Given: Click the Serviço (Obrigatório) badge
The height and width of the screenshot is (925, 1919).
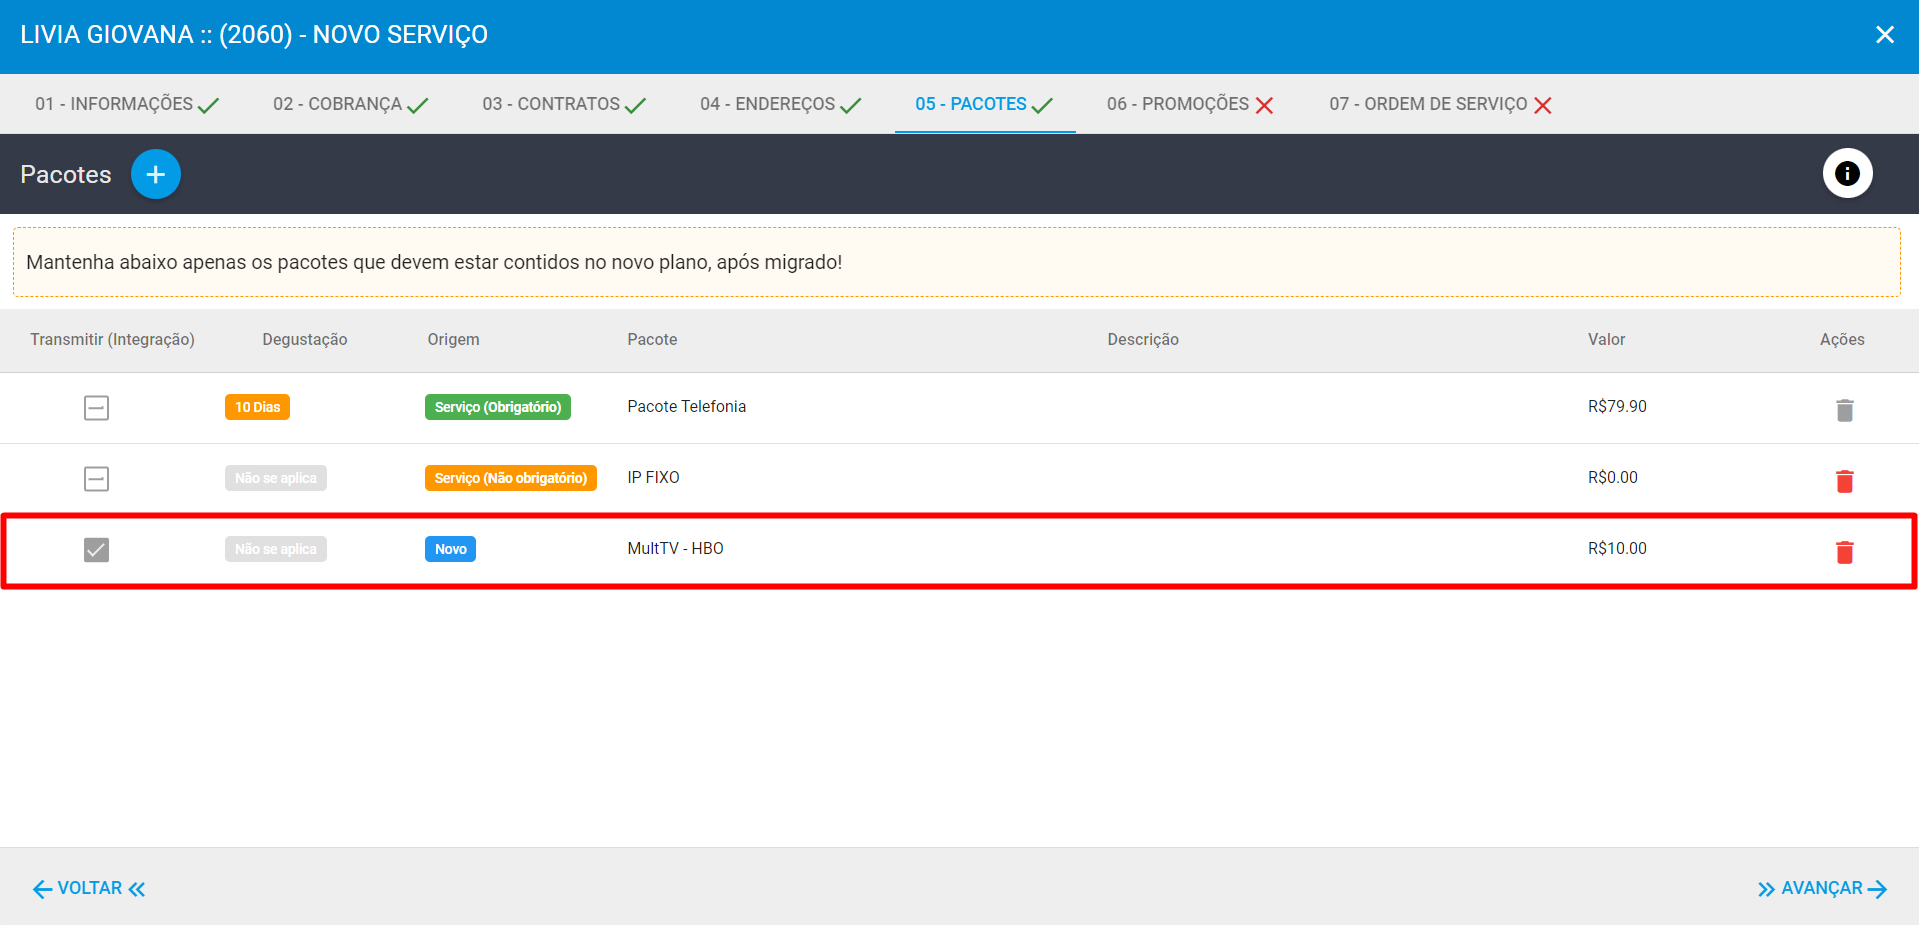Looking at the screenshot, I should [x=498, y=407].
